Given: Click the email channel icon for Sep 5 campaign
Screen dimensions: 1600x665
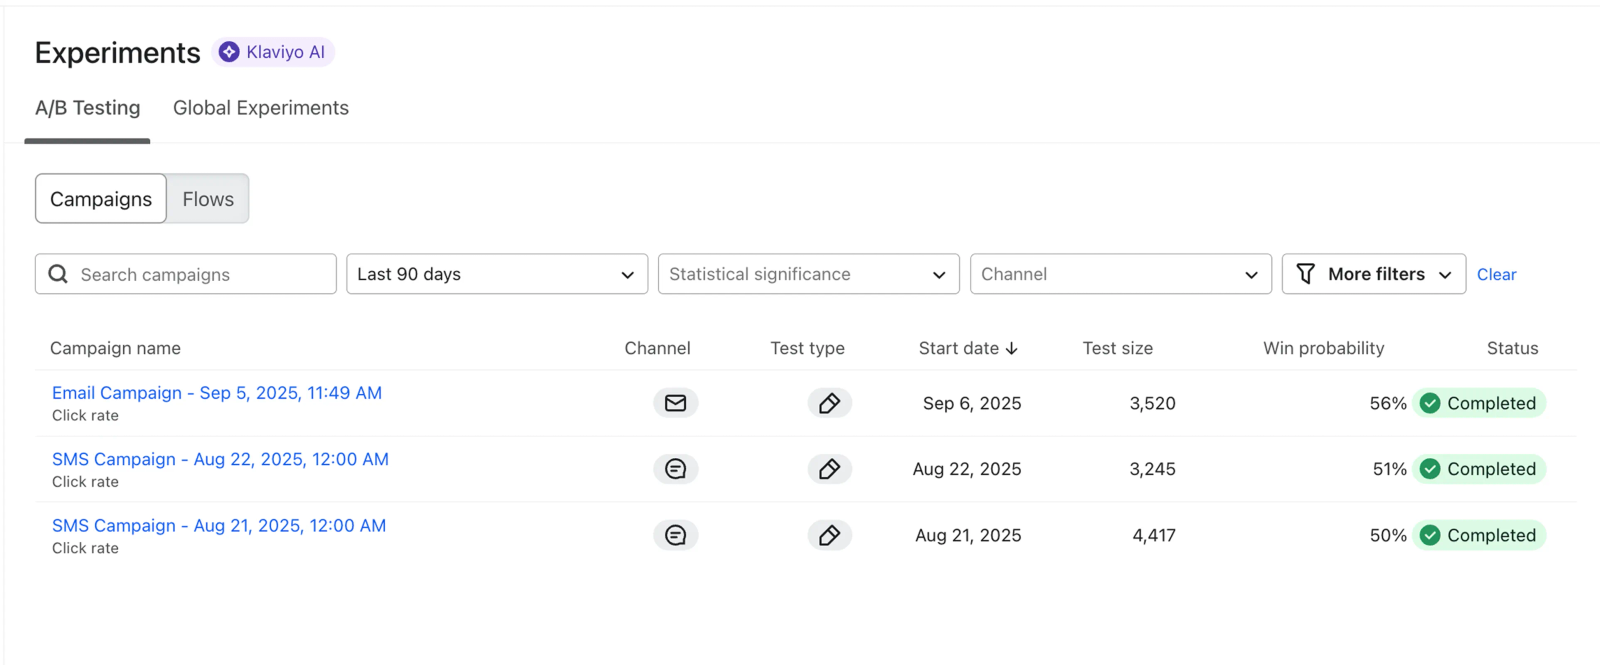Looking at the screenshot, I should tap(676, 403).
